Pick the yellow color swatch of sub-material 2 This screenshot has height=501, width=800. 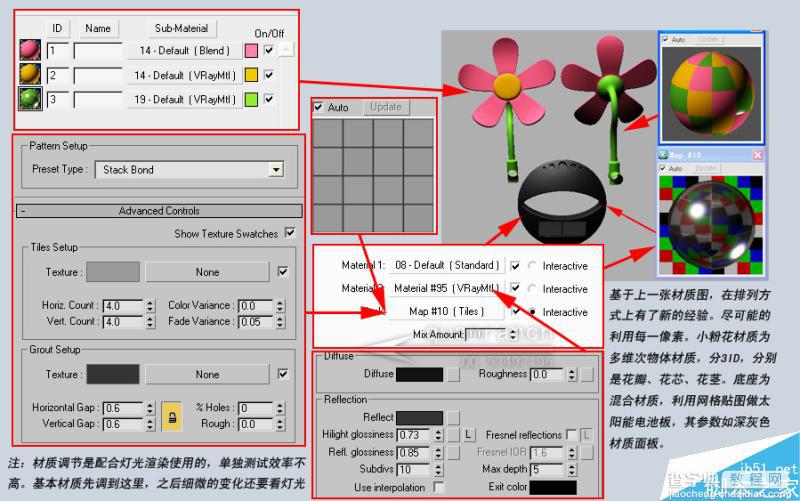[x=251, y=75]
